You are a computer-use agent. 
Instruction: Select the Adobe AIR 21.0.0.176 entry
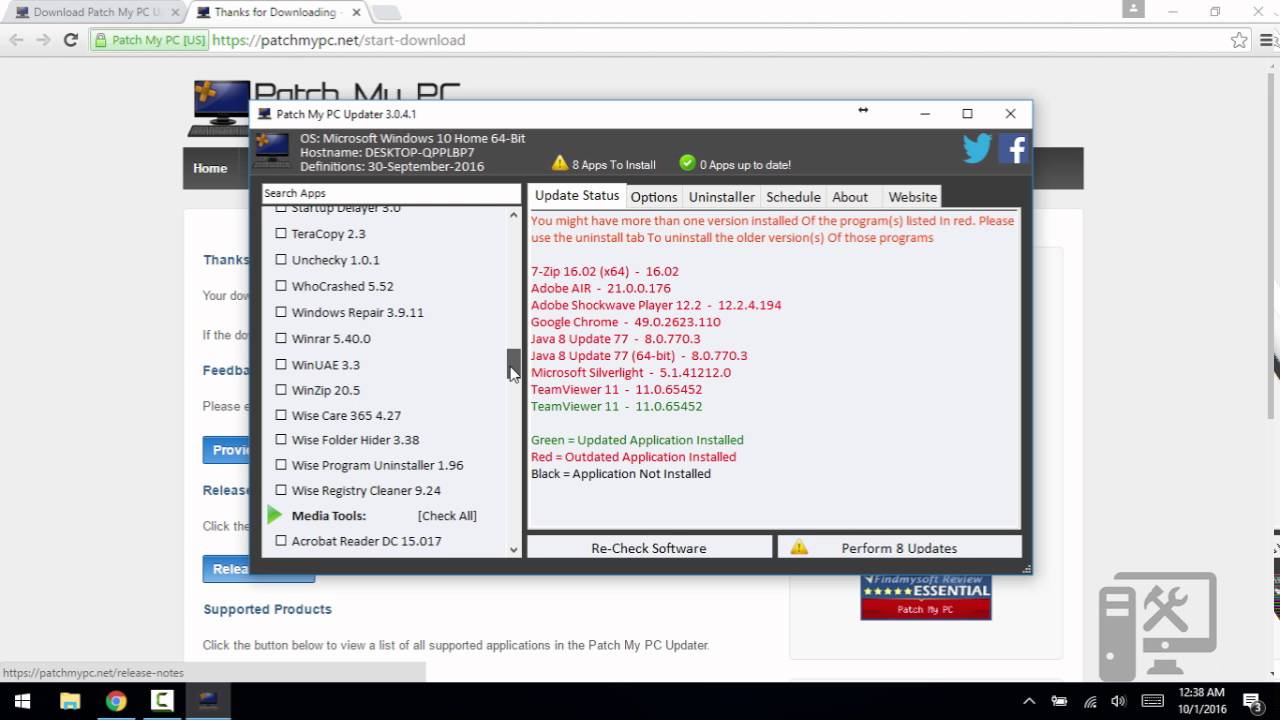pyautogui.click(x=601, y=288)
